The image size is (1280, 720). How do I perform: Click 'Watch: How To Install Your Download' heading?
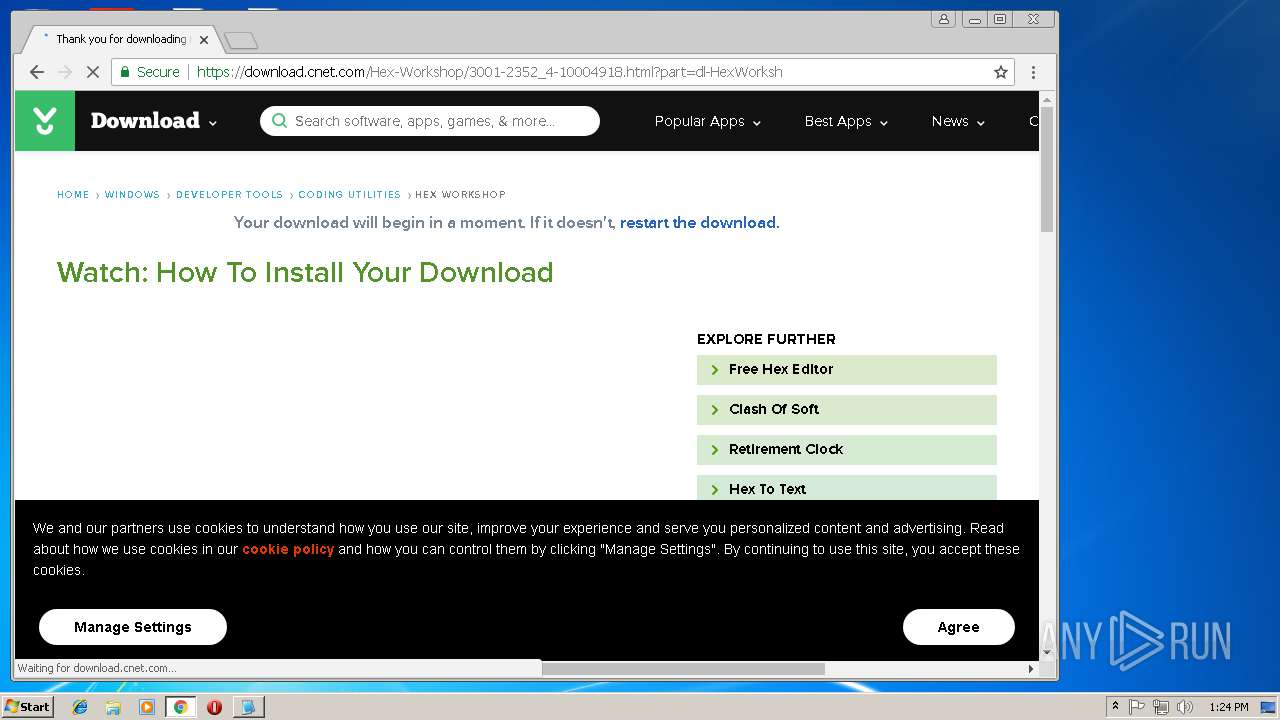click(x=305, y=272)
